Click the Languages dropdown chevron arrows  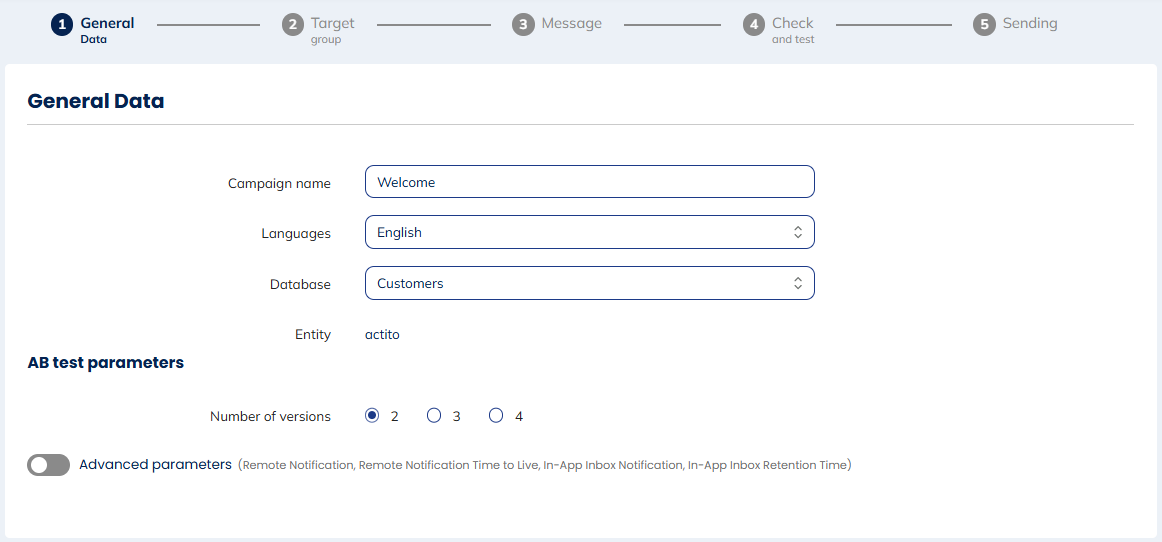(x=798, y=232)
